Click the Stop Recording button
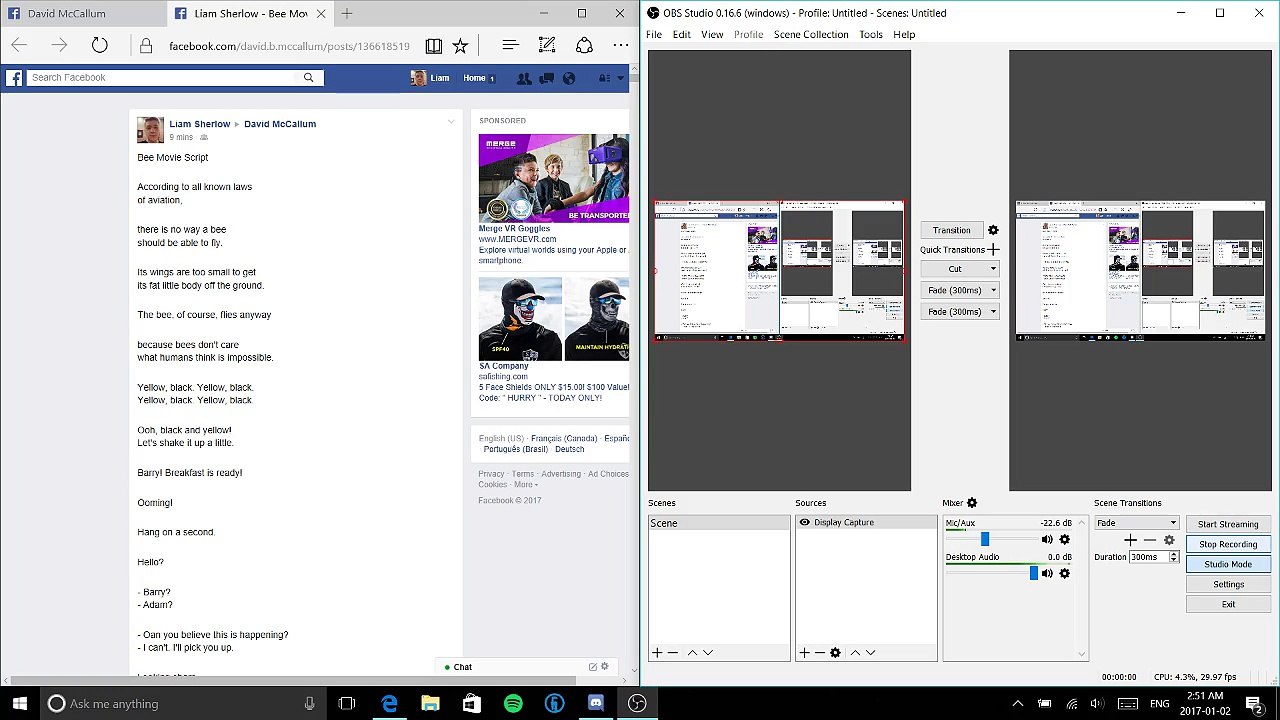 (1227, 544)
